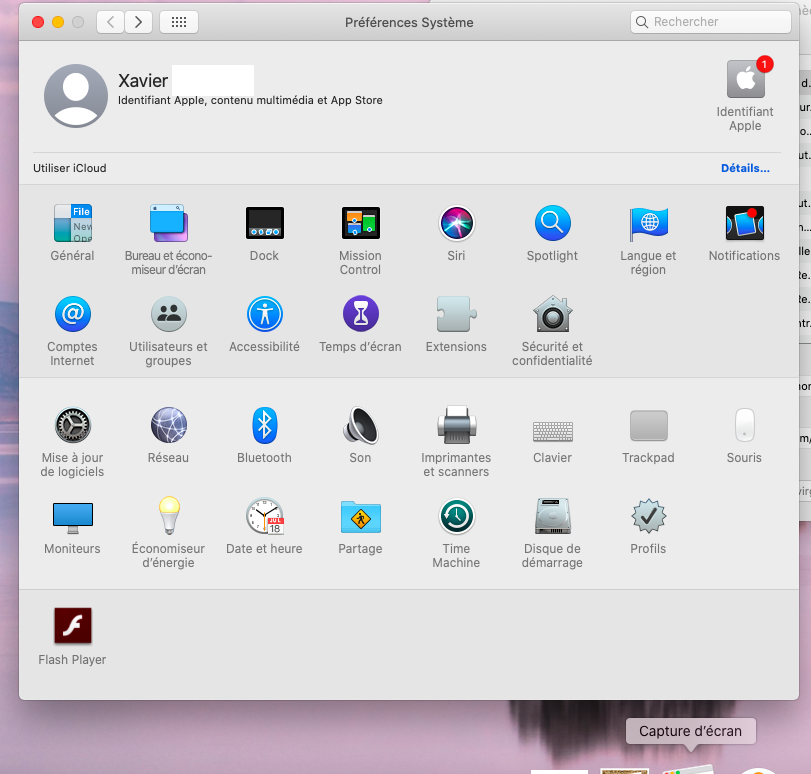Open Imprimantes et scanners pane

(x=457, y=425)
